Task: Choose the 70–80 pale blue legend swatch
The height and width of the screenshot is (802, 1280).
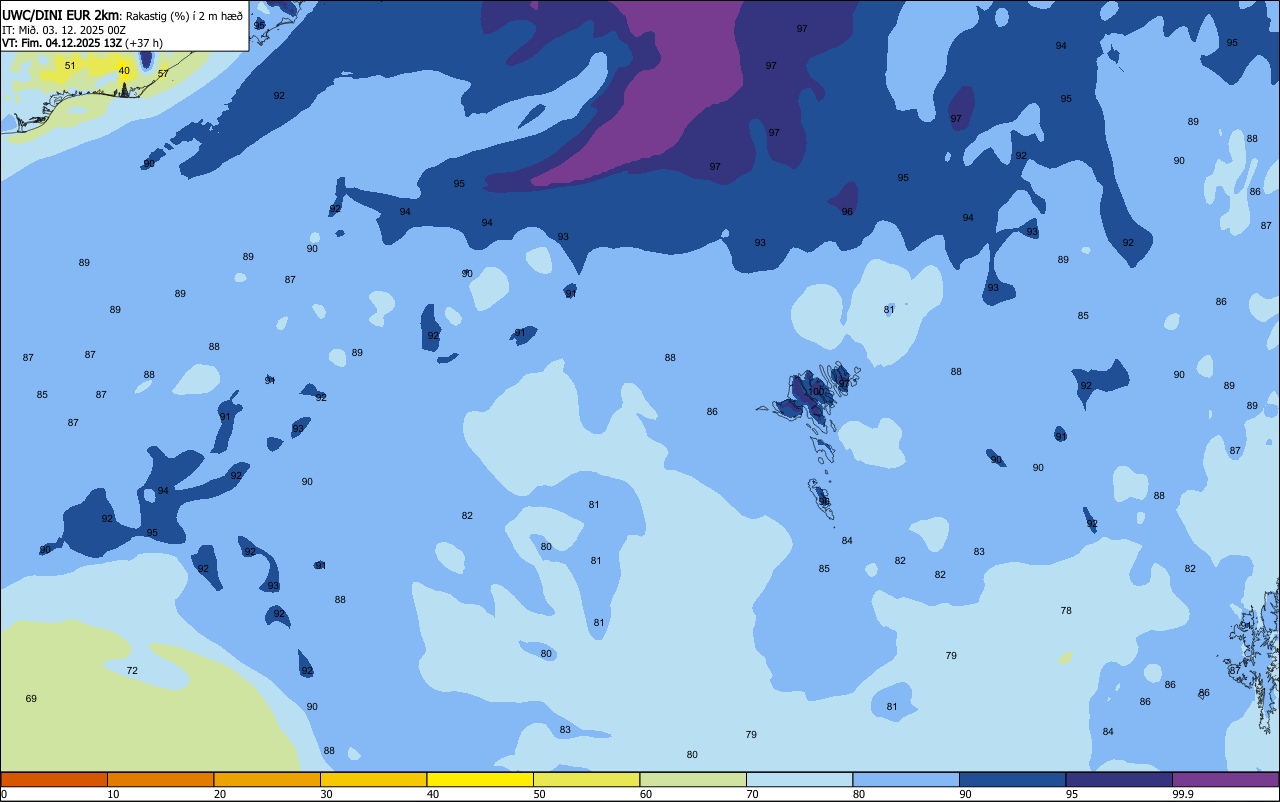Action: tap(799, 779)
